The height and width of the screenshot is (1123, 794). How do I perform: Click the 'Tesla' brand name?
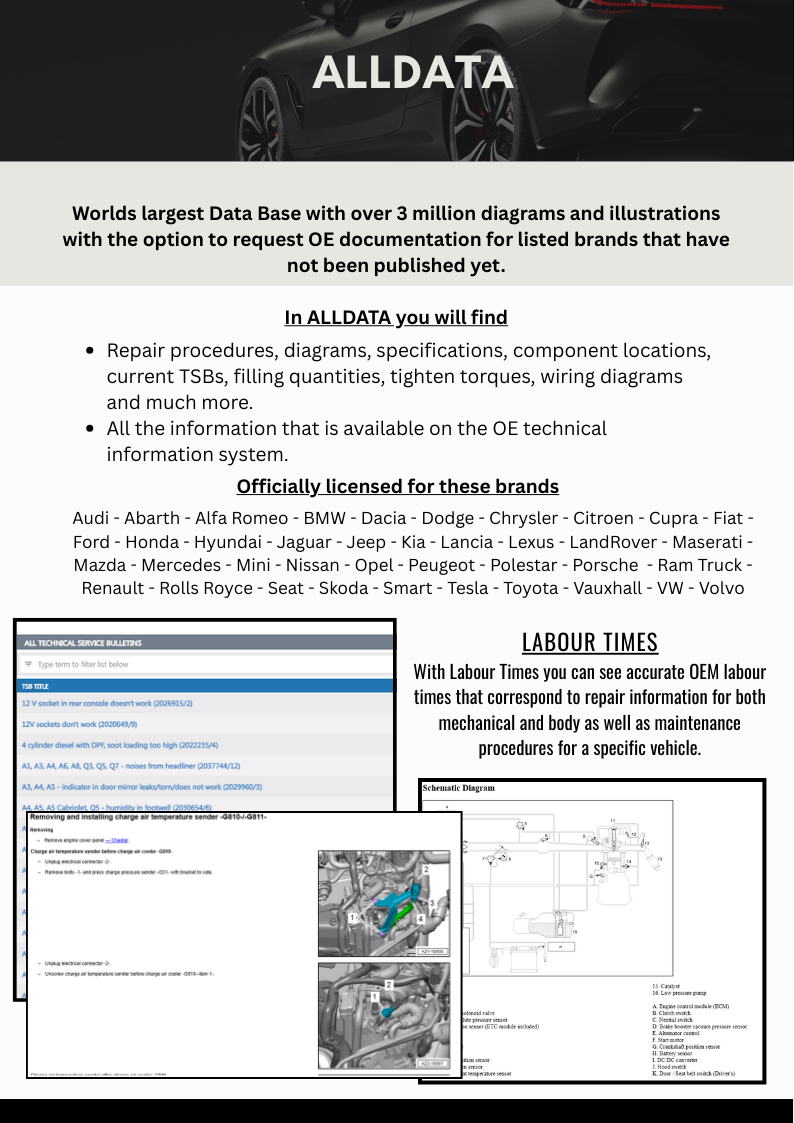tap(467, 588)
